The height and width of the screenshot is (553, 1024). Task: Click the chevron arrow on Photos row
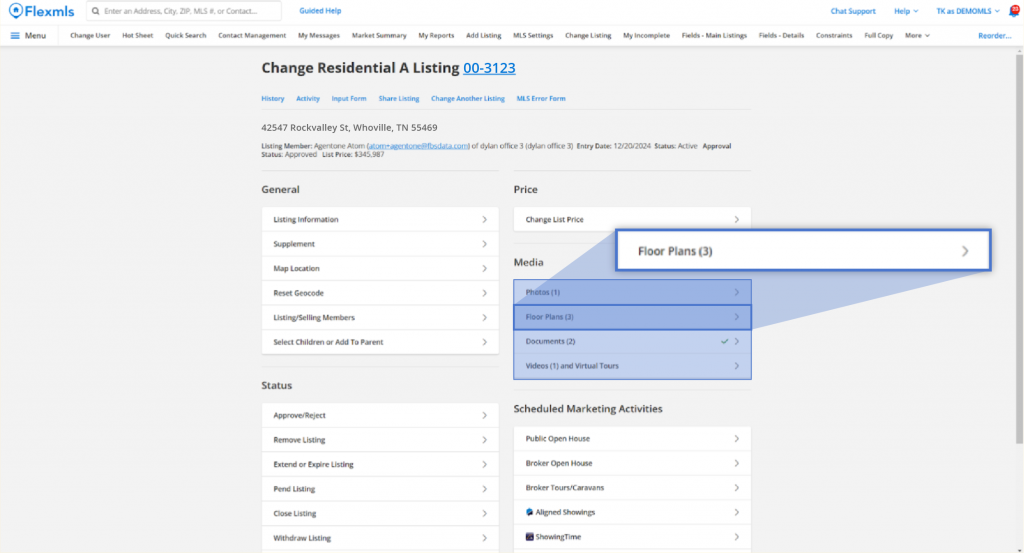736,292
